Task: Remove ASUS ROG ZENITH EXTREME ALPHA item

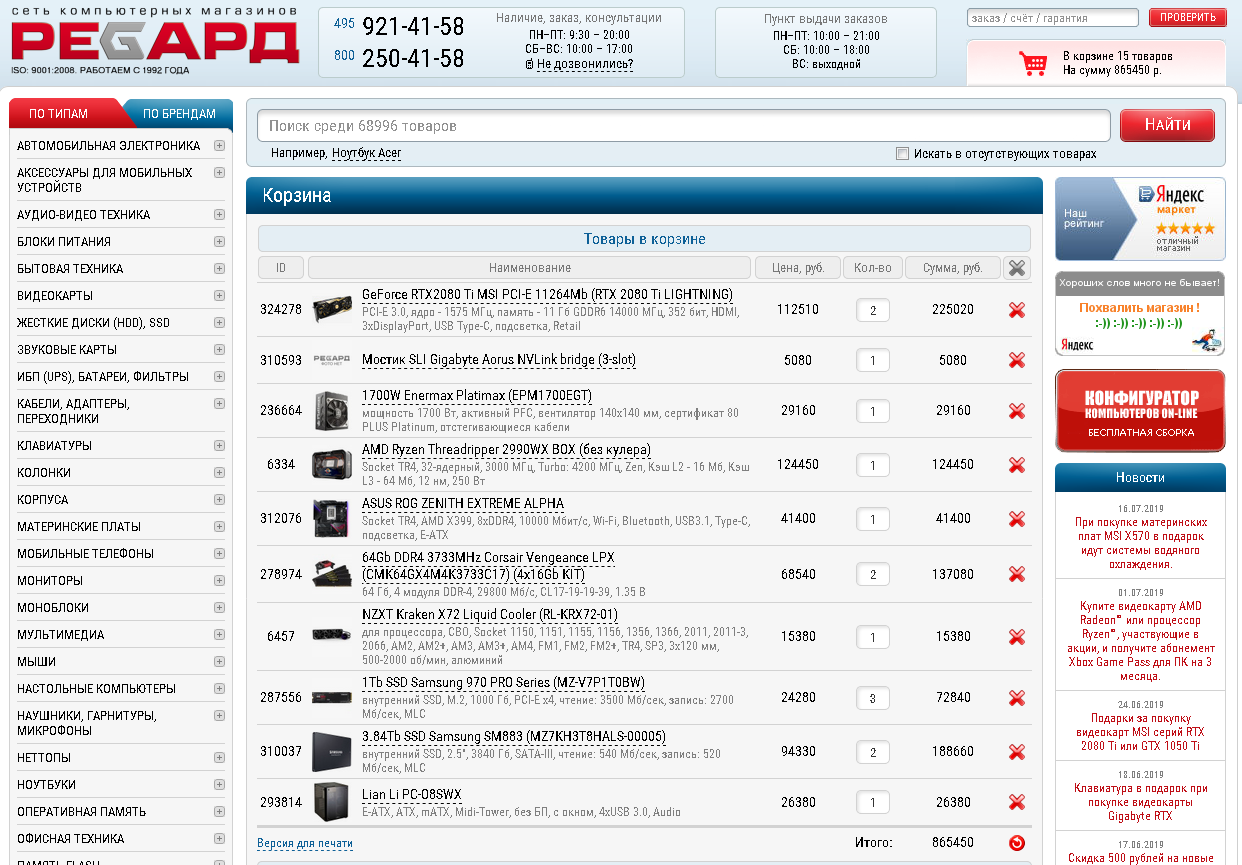Action: tap(1017, 519)
